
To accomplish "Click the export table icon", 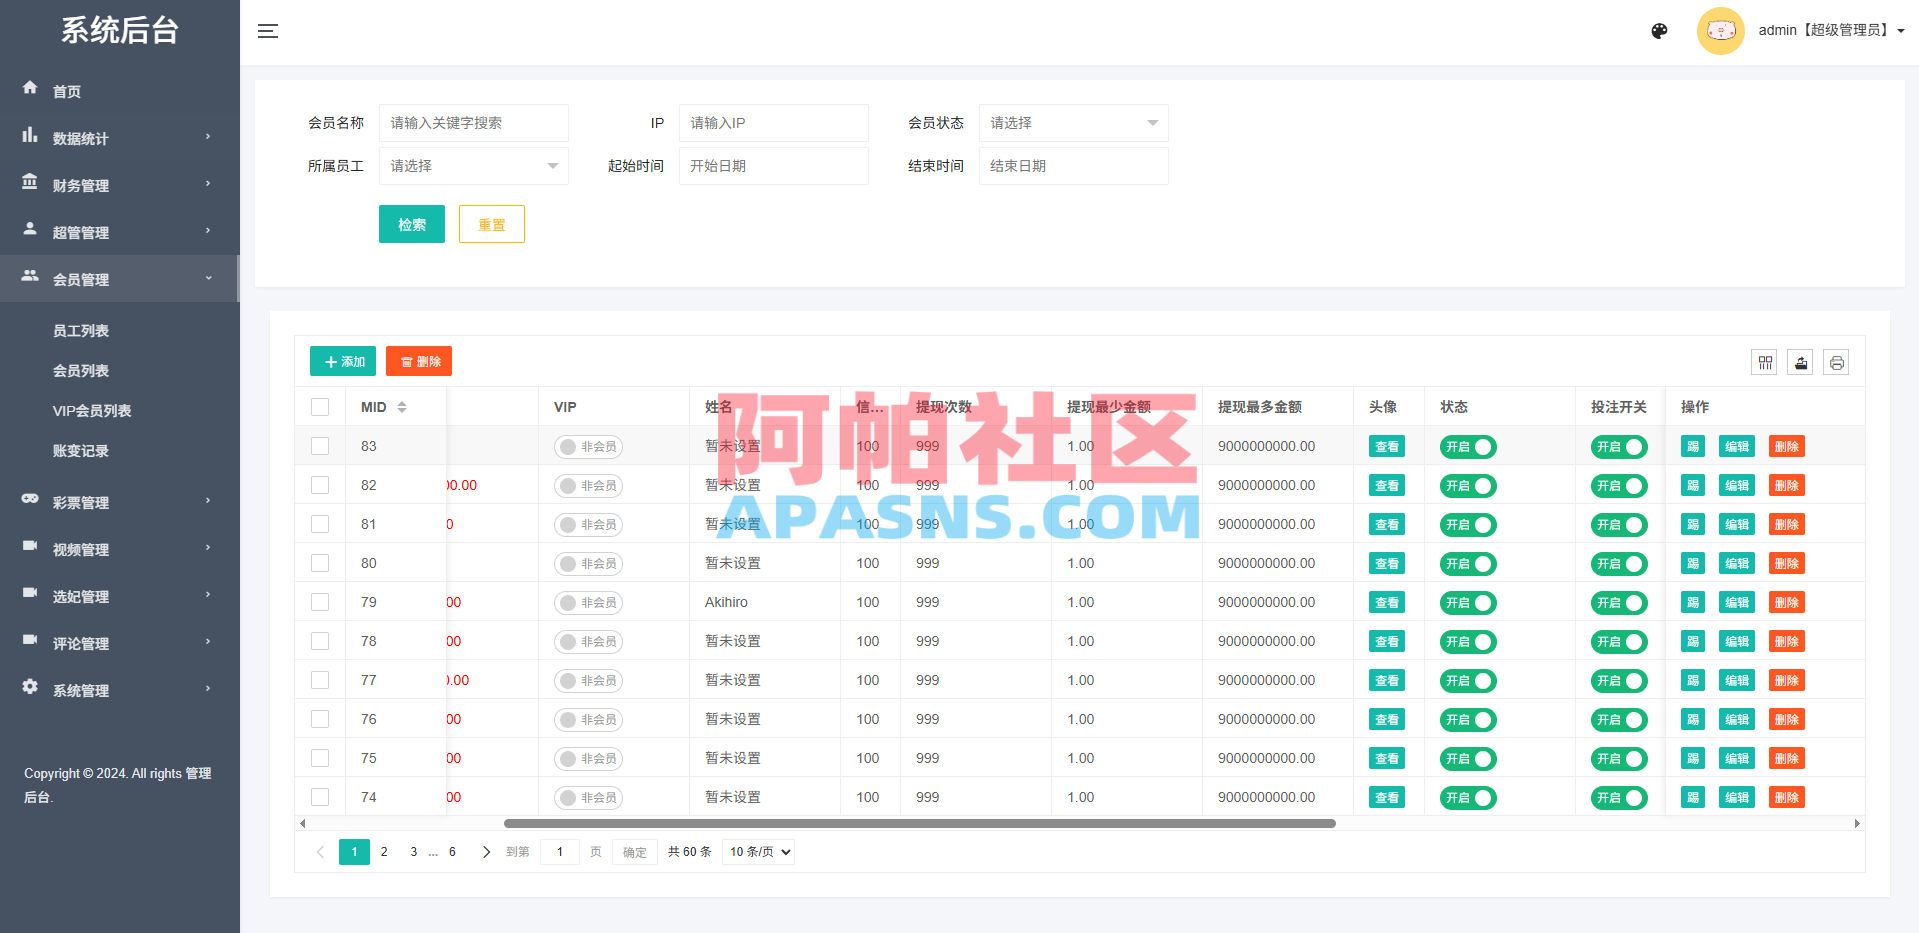I will point(1801,362).
